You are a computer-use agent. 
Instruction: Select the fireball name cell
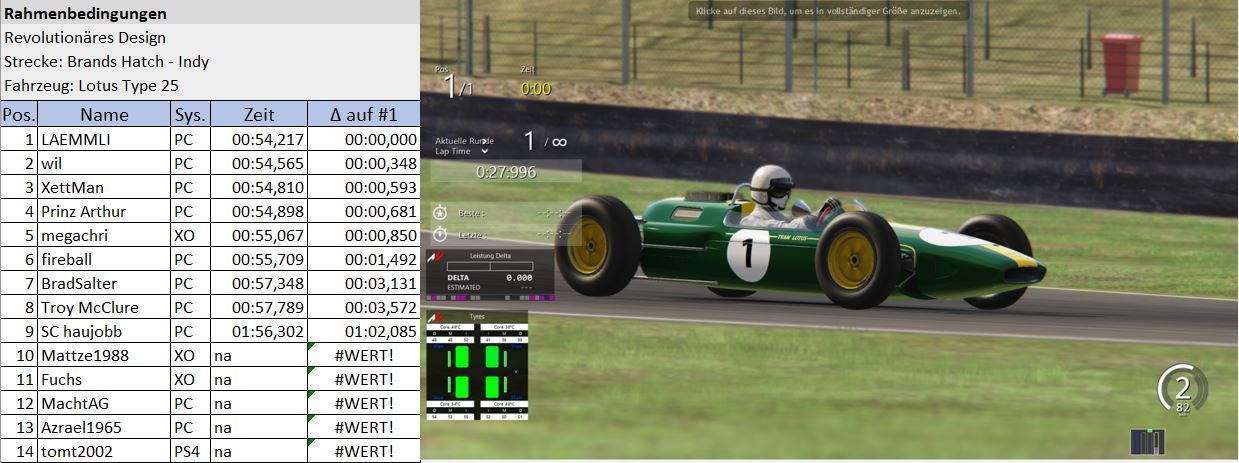point(104,259)
